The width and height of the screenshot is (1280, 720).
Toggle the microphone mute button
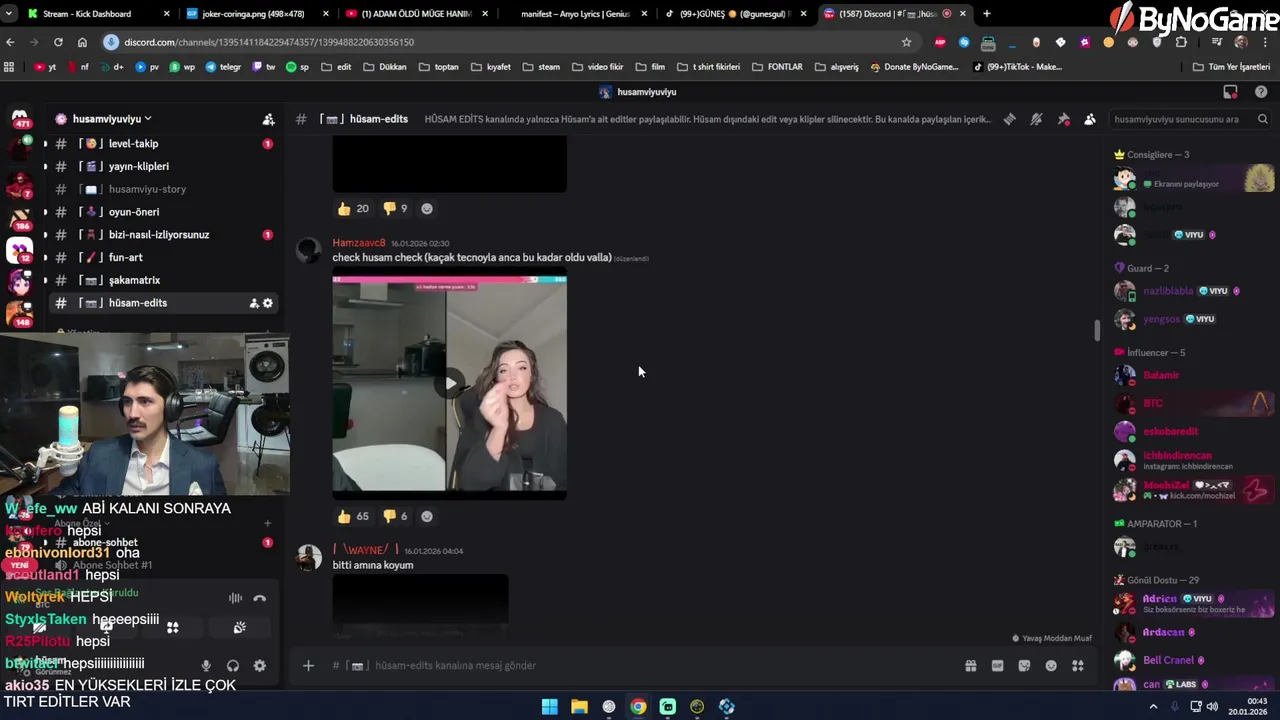coord(206,666)
